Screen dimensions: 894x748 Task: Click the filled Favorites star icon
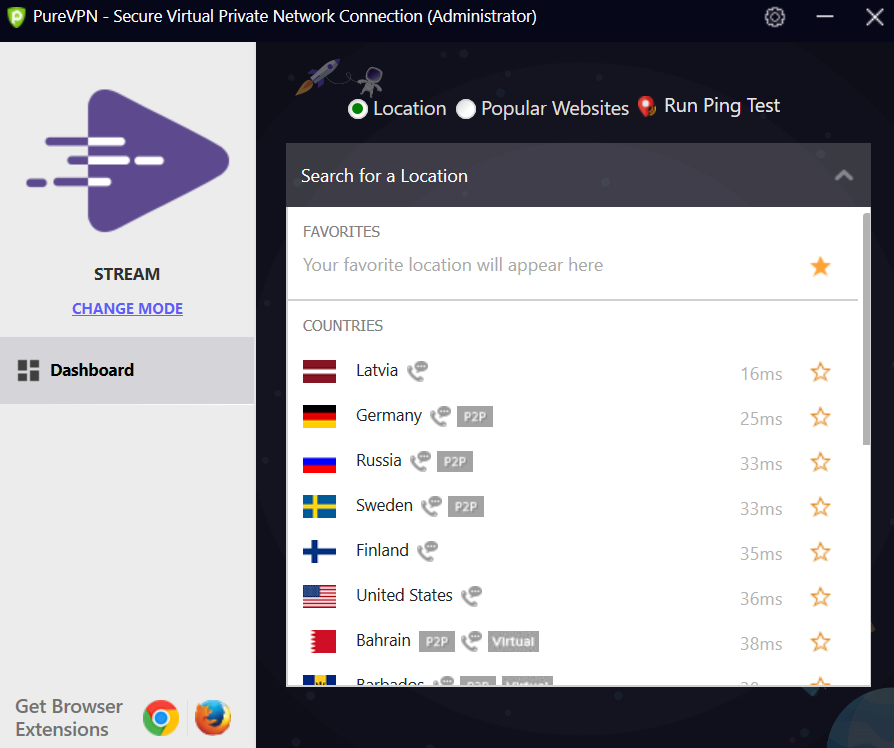click(820, 266)
